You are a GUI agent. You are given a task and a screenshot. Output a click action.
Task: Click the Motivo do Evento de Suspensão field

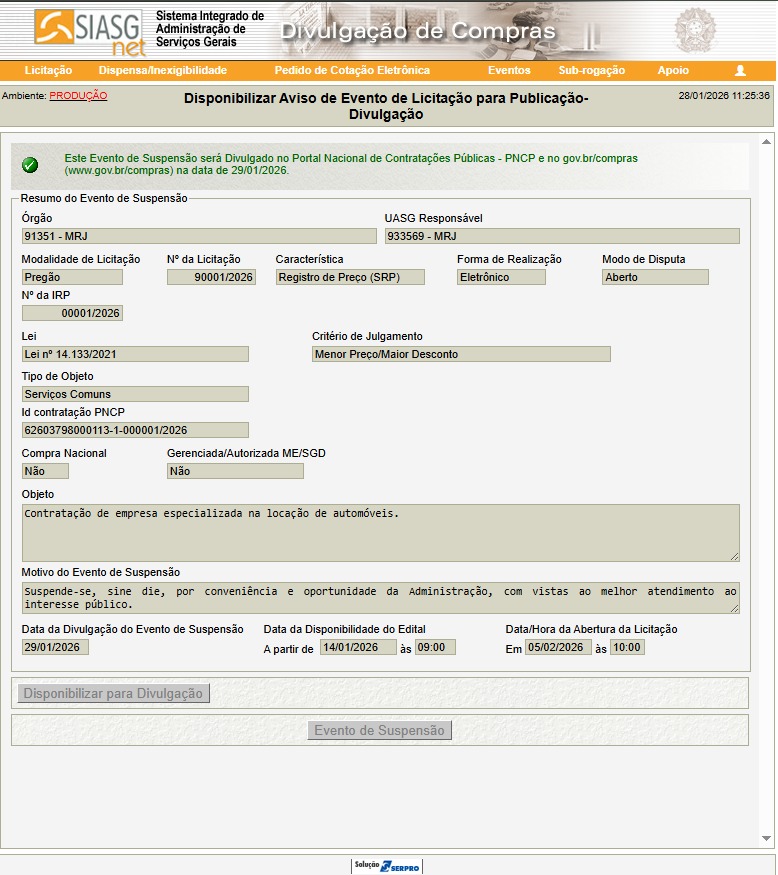pos(380,597)
